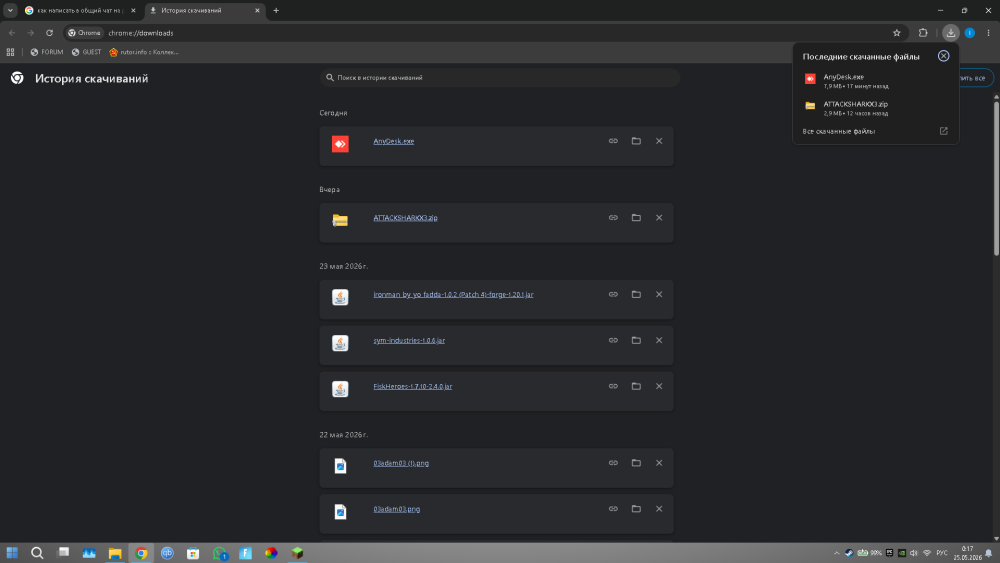Show sym-industries-1.0.6.jar in folder
This screenshot has width=1000, height=563.
pyautogui.click(x=636, y=340)
